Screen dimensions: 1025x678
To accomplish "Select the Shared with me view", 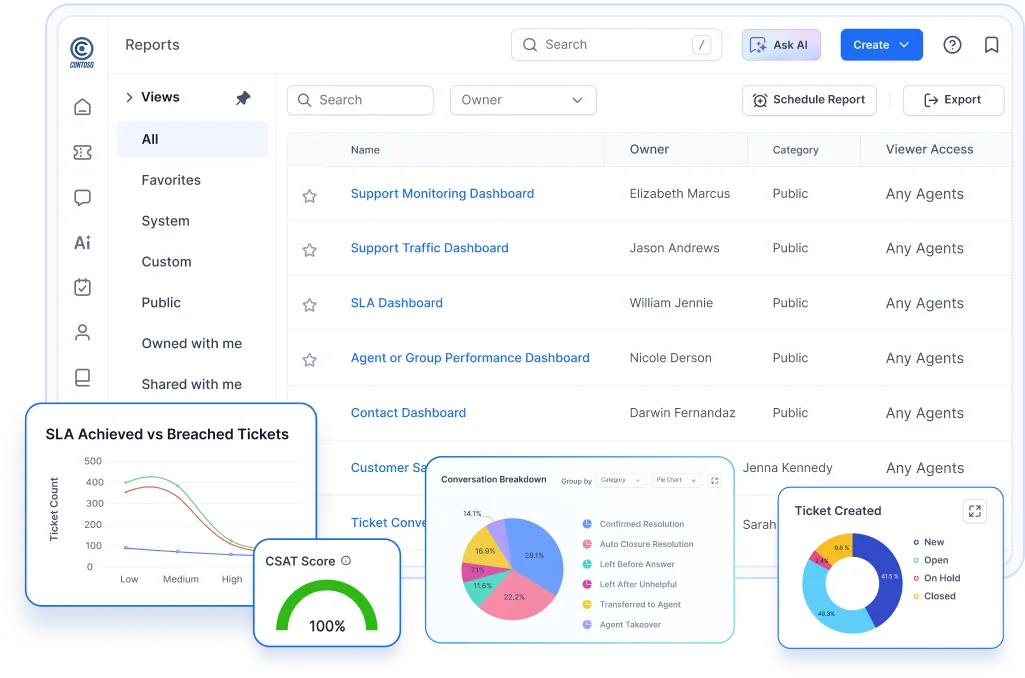I will [x=192, y=384].
